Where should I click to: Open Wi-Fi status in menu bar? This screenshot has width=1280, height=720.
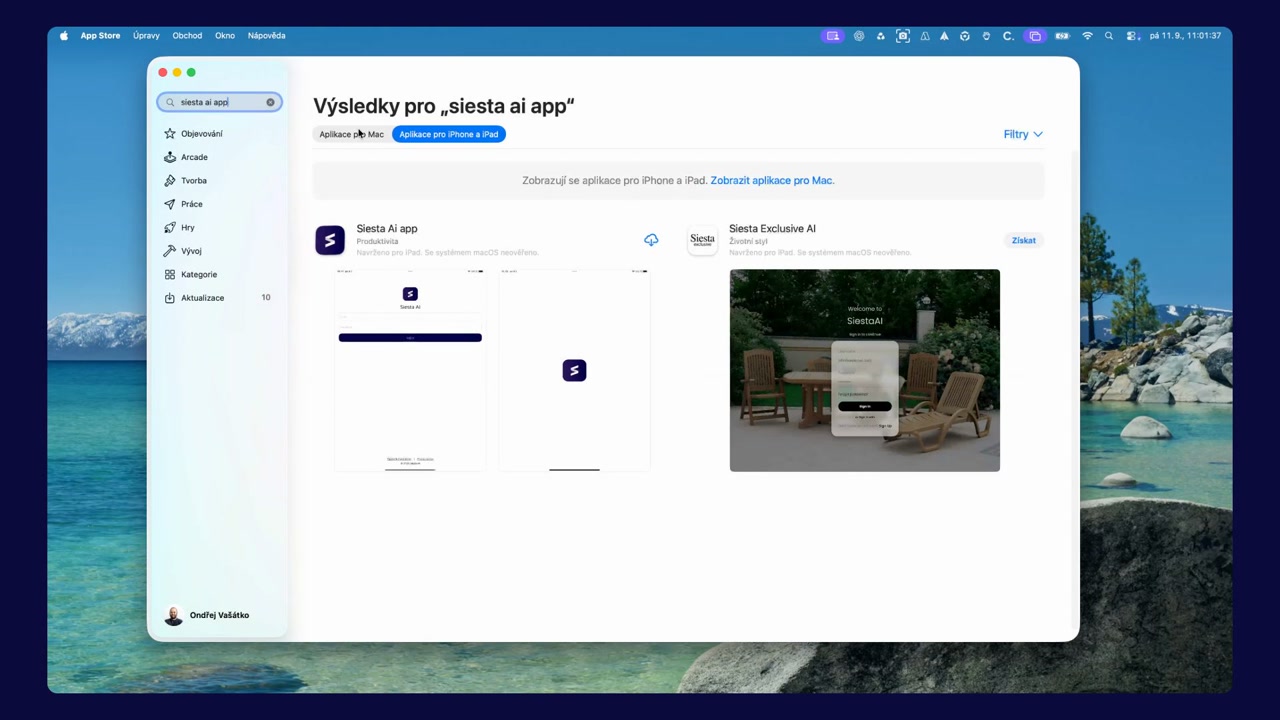1087,36
